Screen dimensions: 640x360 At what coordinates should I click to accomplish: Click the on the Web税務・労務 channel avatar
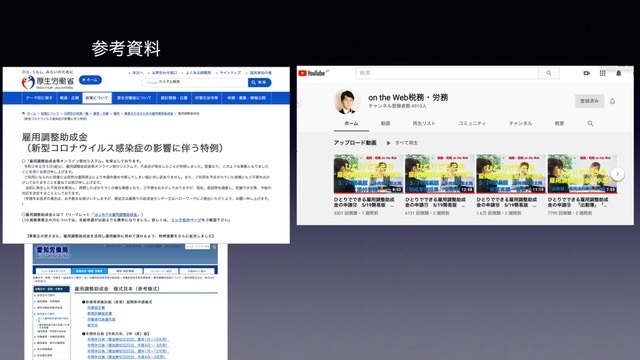[x=347, y=102]
